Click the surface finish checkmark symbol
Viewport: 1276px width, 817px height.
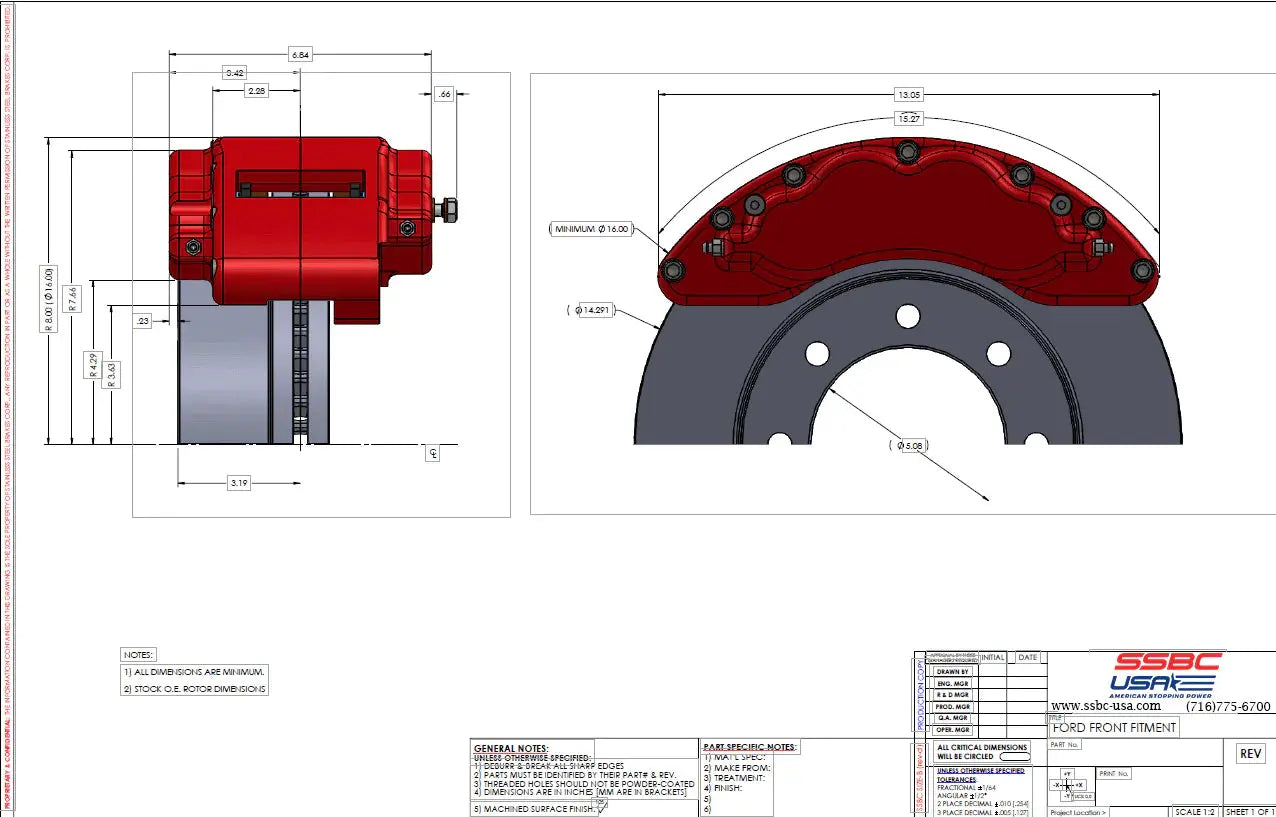tap(601, 803)
